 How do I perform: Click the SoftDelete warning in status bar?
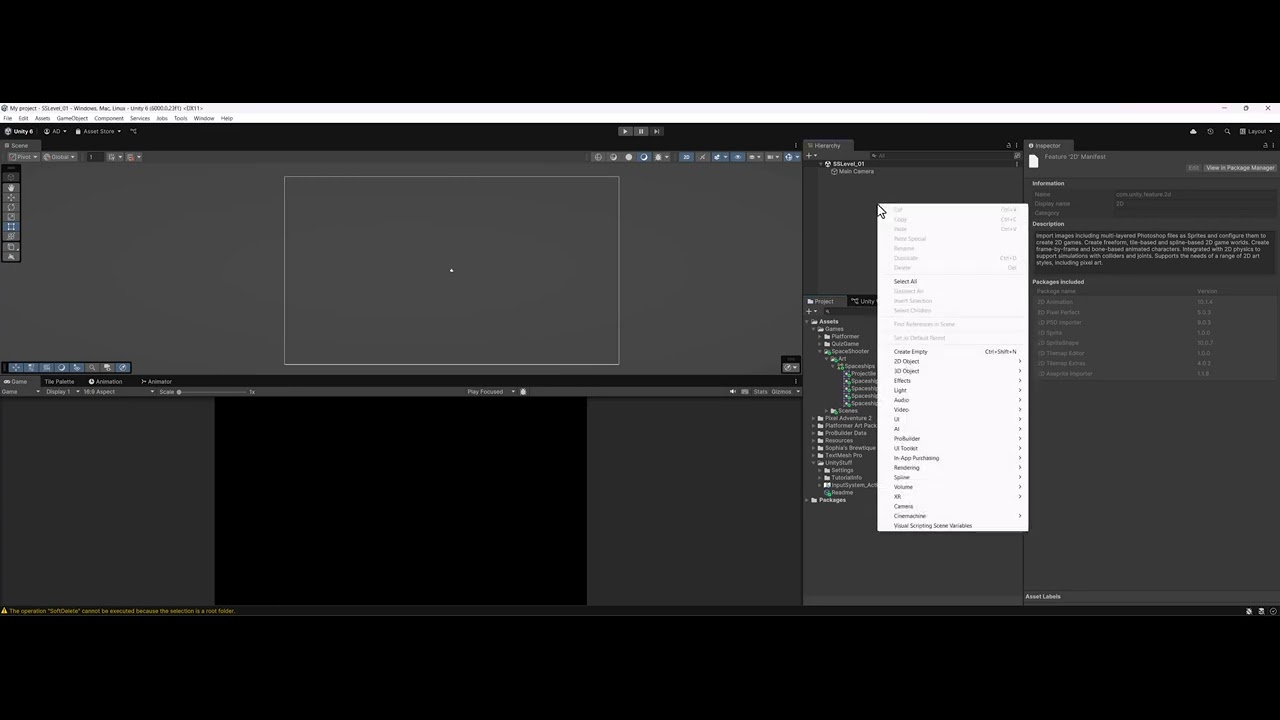tap(121, 611)
